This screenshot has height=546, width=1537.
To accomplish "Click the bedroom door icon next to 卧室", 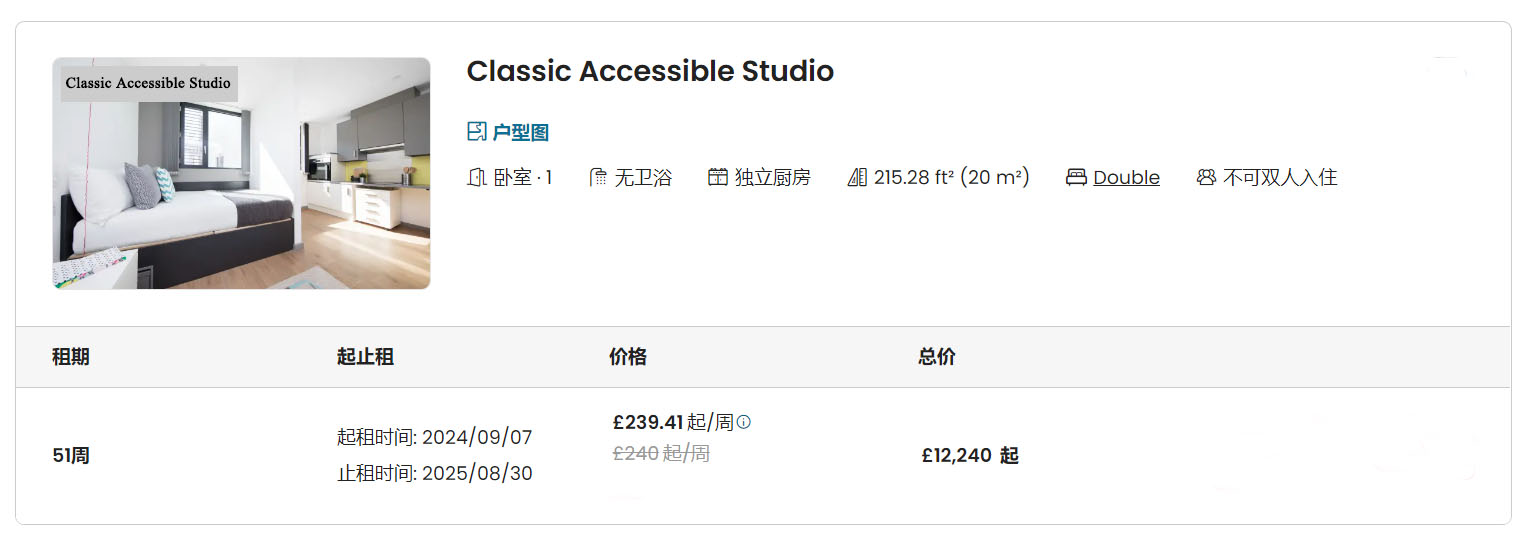I will tap(476, 178).
